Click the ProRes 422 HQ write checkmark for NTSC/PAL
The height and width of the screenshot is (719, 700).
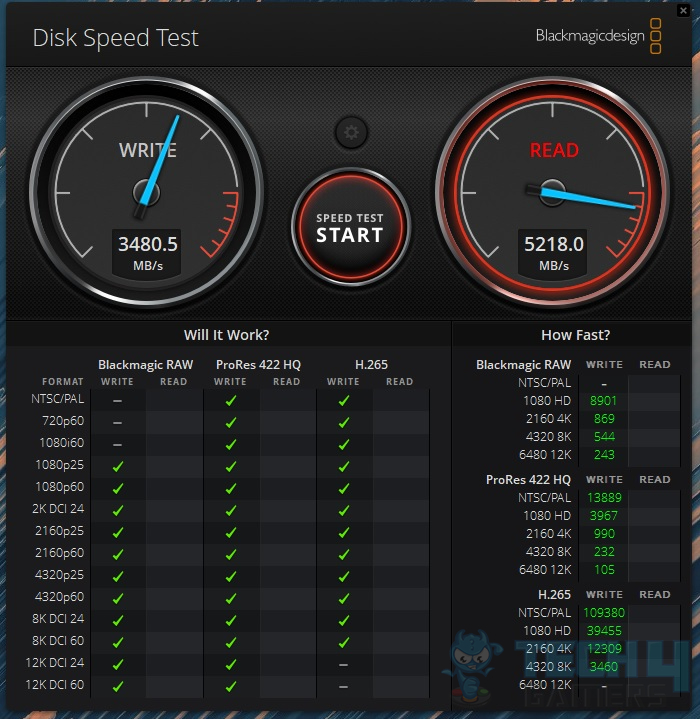(x=231, y=400)
